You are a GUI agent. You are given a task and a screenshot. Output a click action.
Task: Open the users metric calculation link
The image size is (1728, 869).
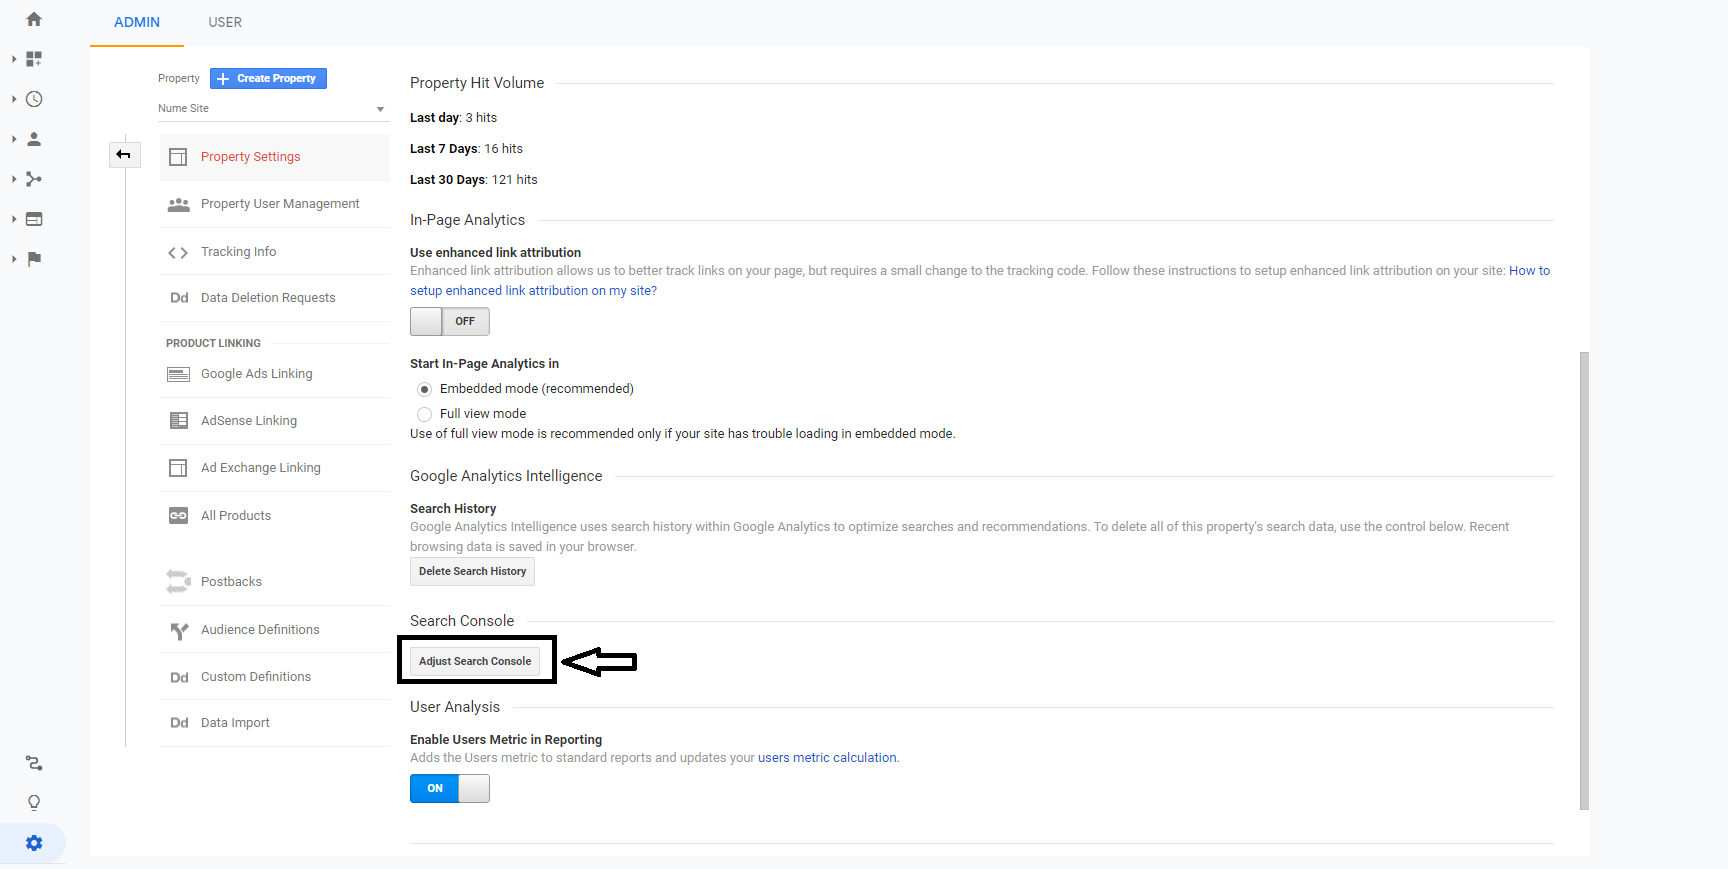(827, 758)
